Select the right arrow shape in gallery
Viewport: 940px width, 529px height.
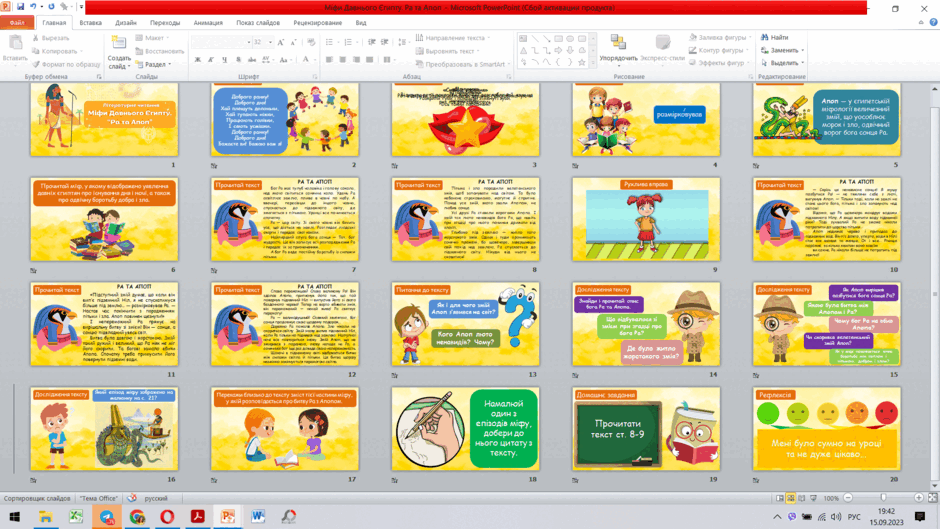click(x=559, y=50)
